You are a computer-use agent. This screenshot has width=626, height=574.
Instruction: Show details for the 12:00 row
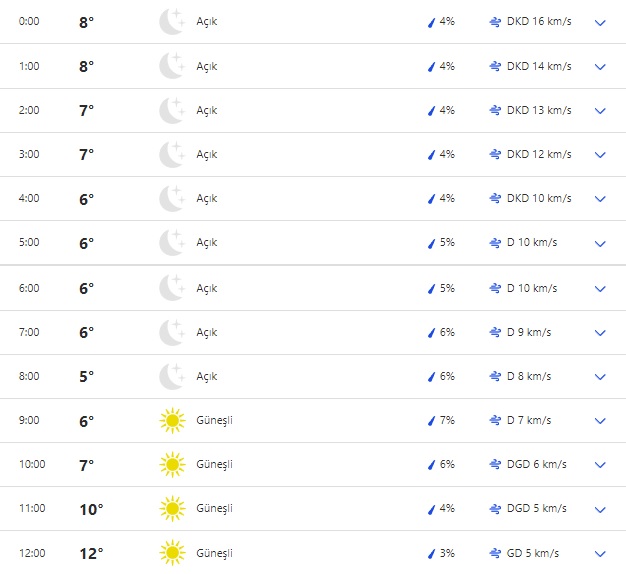click(x=600, y=553)
